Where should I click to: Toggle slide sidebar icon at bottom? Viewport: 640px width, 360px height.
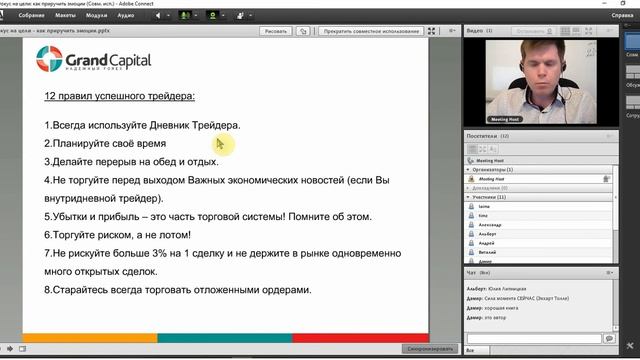click(x=22, y=349)
